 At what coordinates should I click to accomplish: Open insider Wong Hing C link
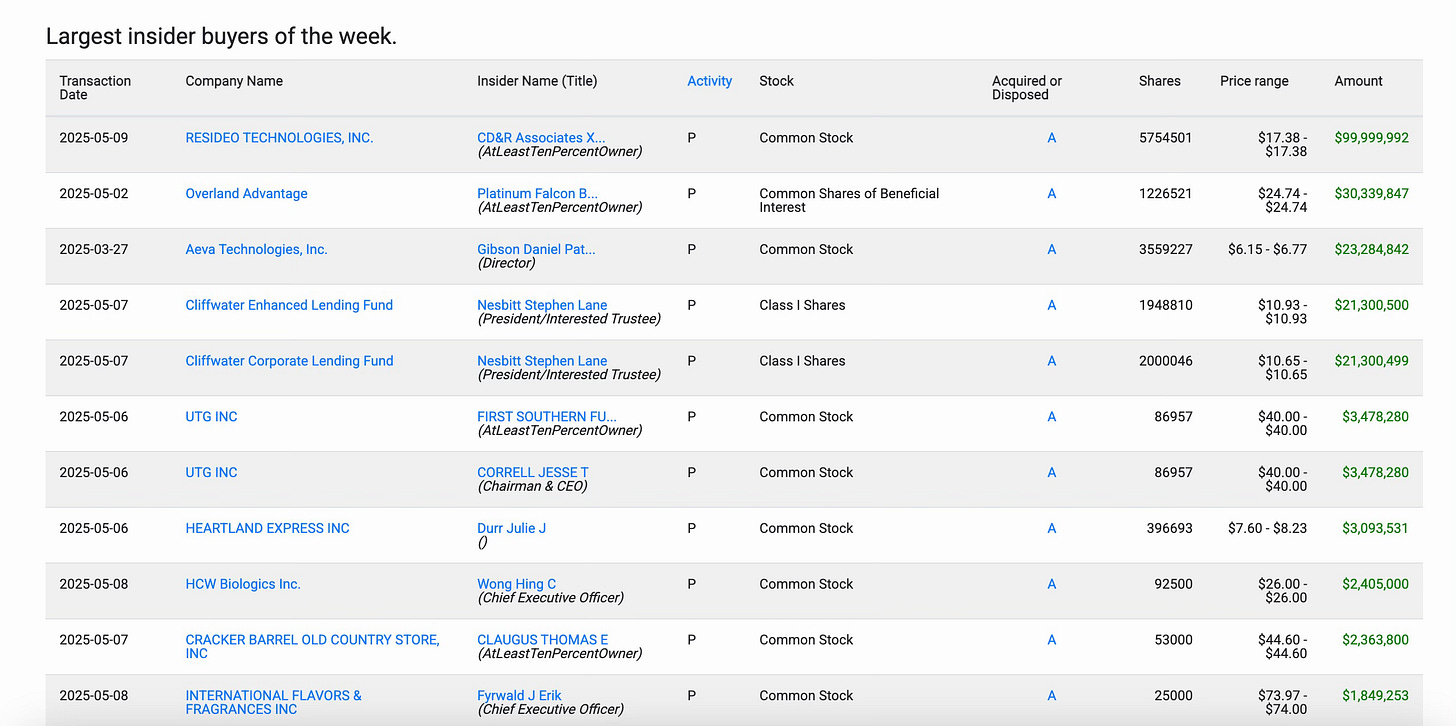tap(516, 584)
